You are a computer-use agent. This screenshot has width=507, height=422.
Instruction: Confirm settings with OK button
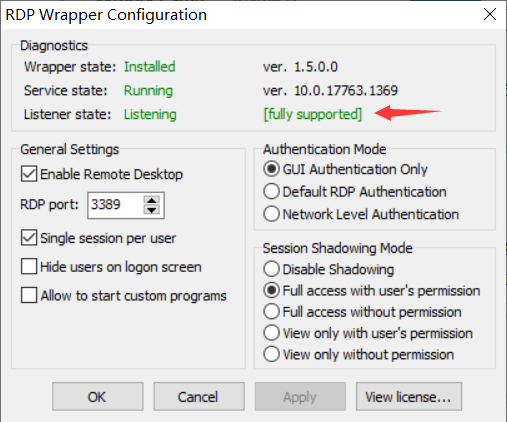click(98, 396)
